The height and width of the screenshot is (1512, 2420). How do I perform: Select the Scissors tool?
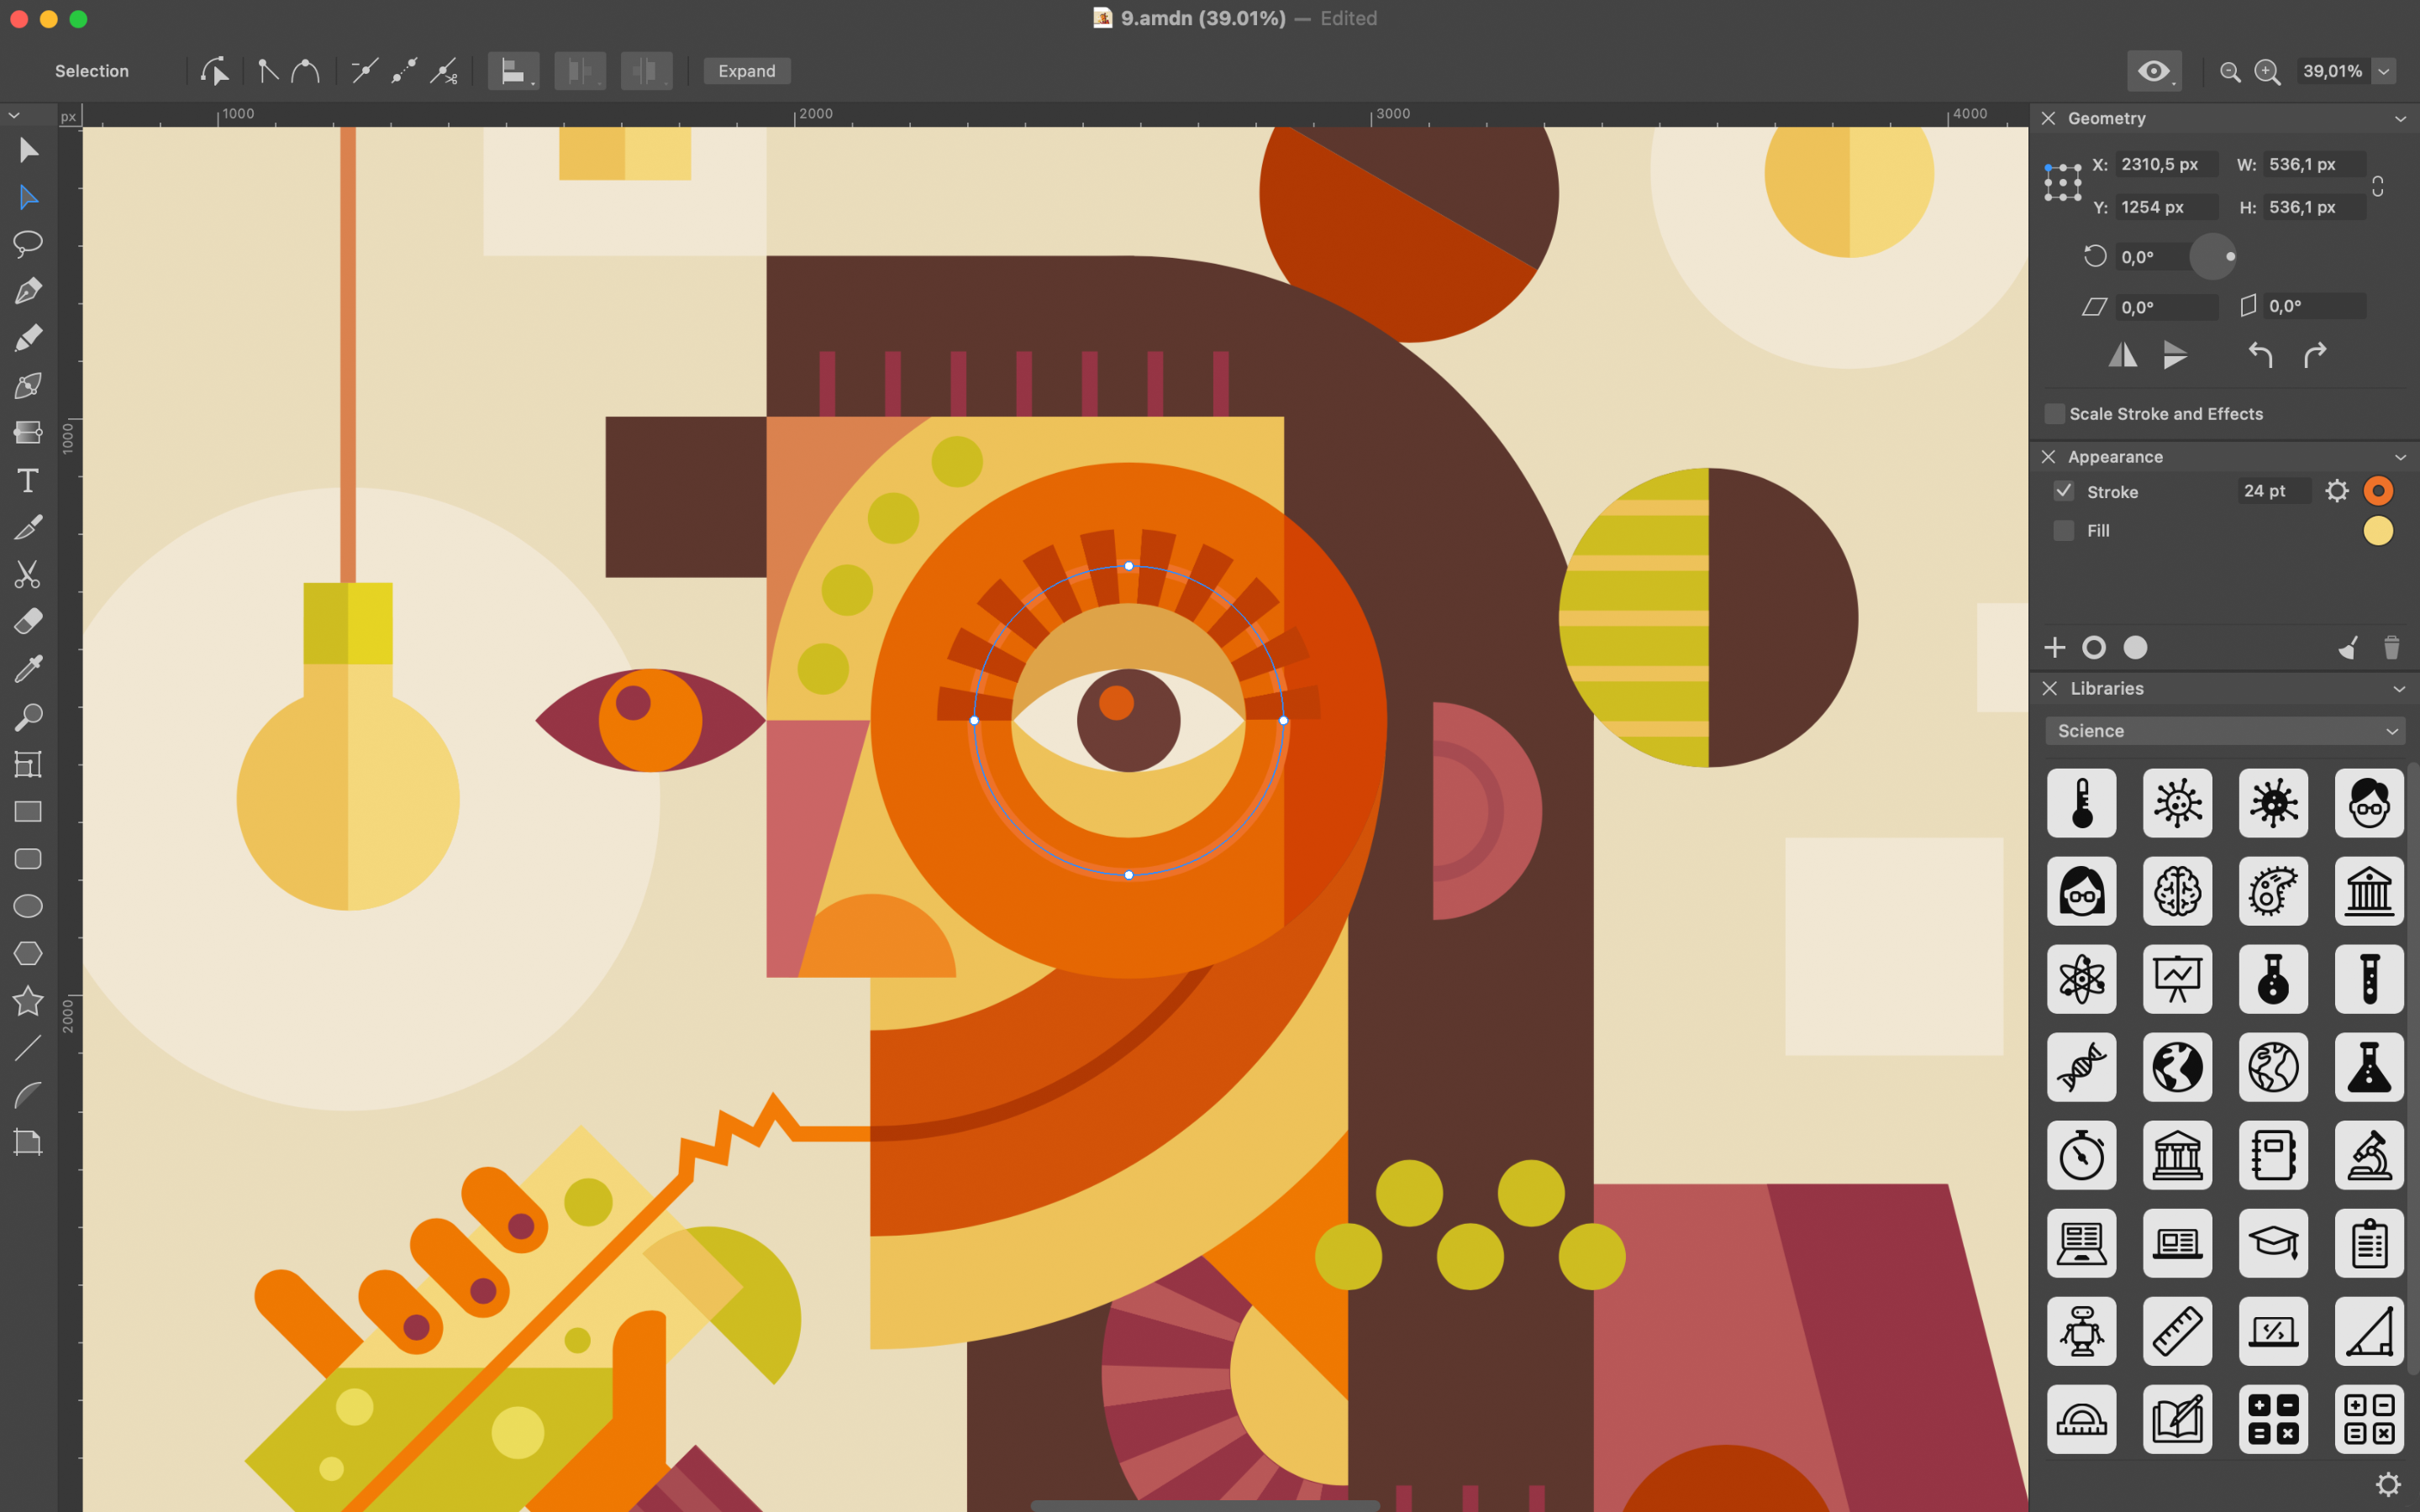click(28, 575)
